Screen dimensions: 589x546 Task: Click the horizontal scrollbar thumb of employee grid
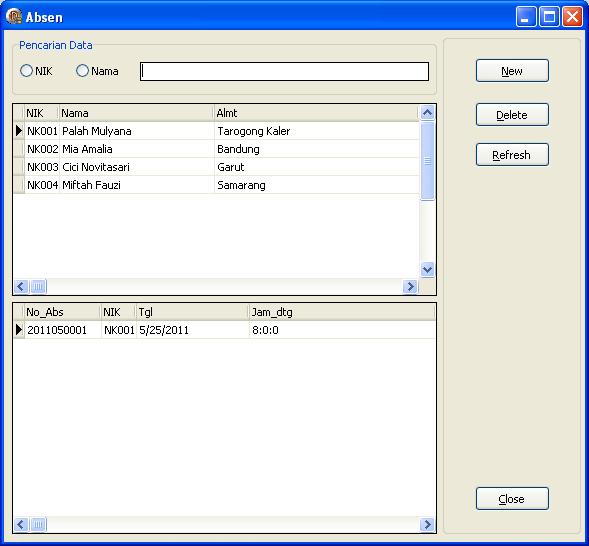pos(38,287)
